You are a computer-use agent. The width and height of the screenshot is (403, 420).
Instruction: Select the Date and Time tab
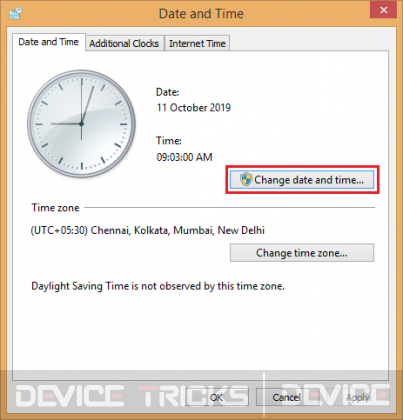pyautogui.click(x=49, y=42)
